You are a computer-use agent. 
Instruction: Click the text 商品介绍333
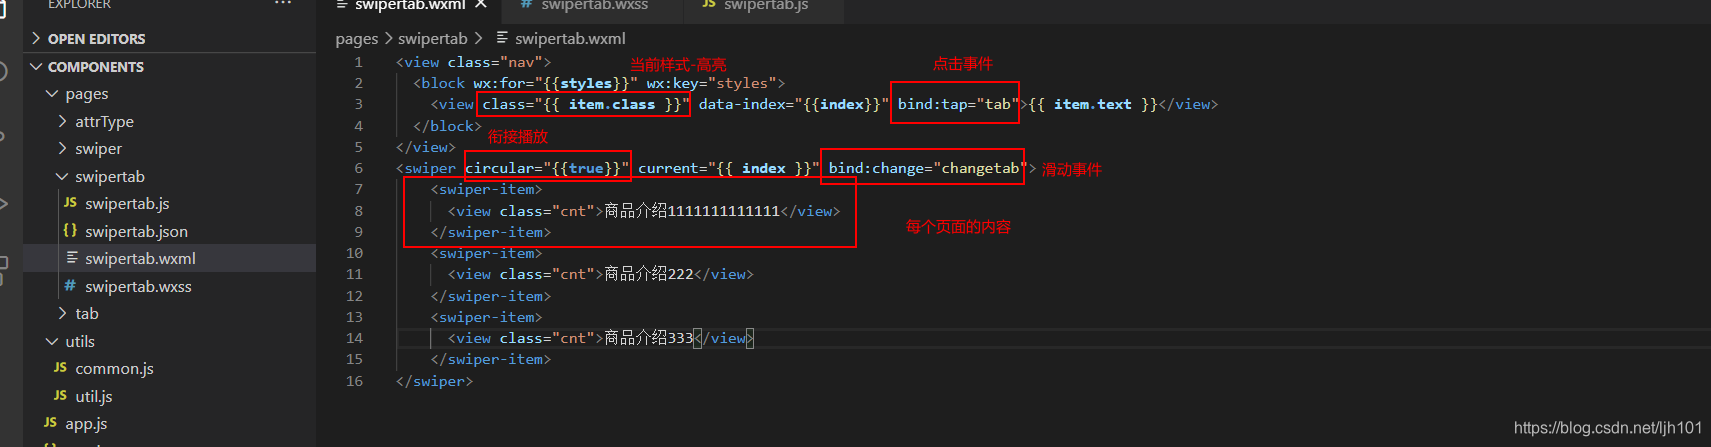(649, 338)
